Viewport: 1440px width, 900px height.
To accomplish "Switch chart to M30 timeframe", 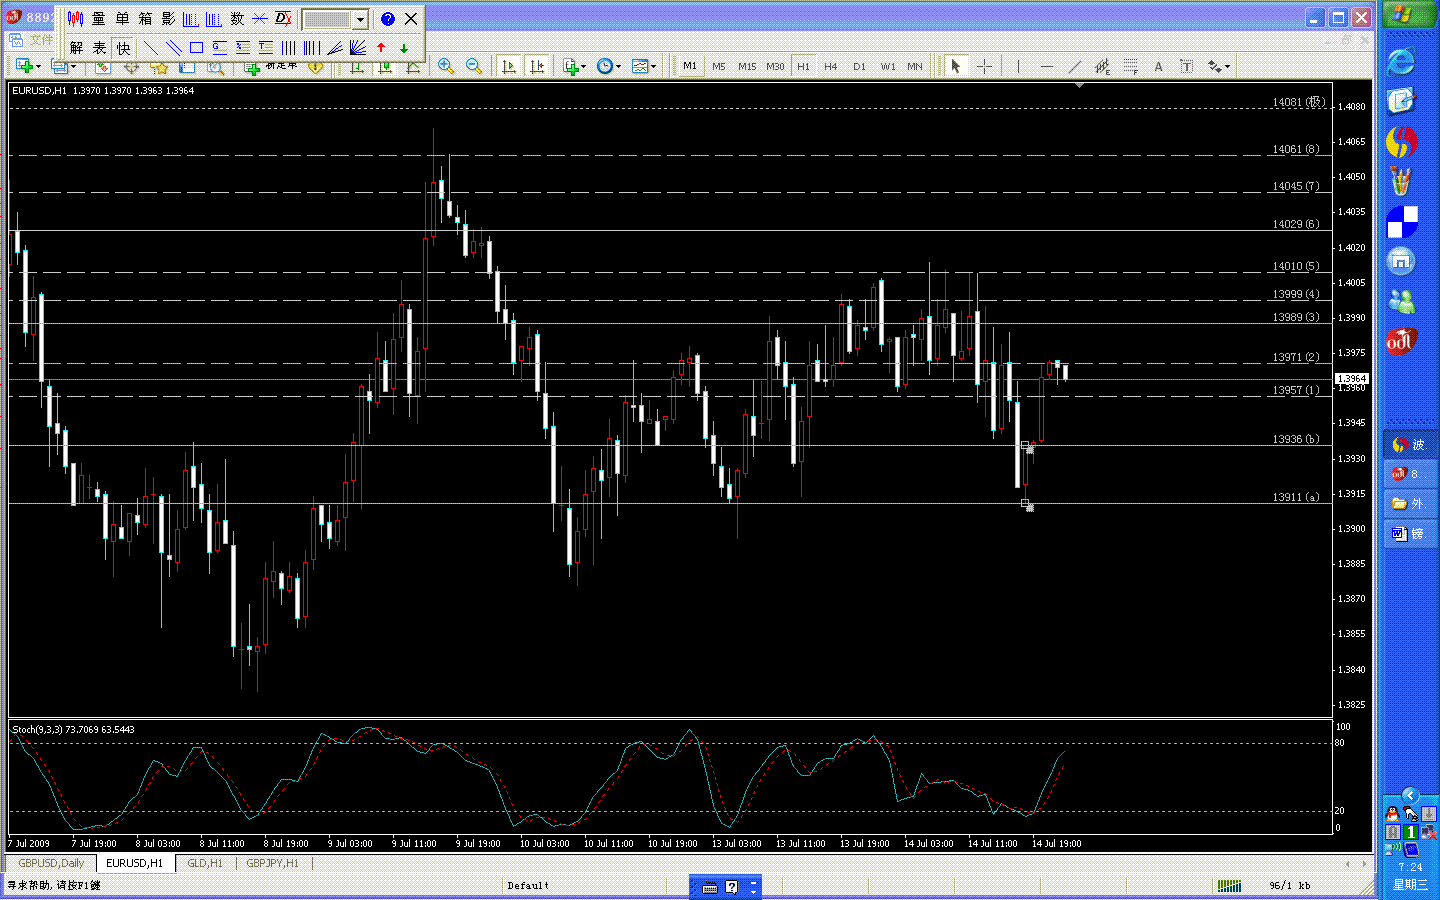I will click(x=775, y=66).
